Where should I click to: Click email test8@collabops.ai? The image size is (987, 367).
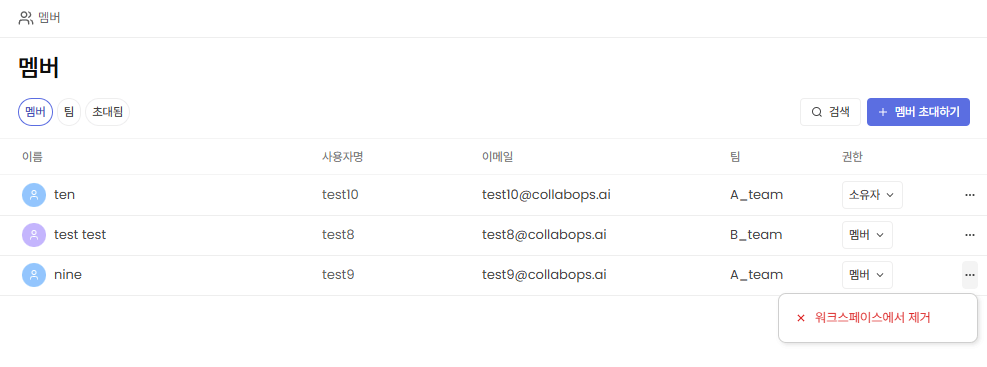coord(544,235)
